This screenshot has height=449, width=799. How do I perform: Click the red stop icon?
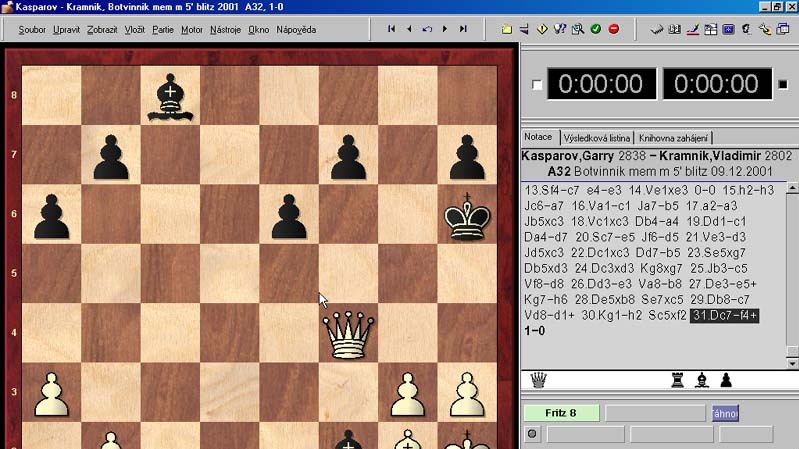point(614,29)
